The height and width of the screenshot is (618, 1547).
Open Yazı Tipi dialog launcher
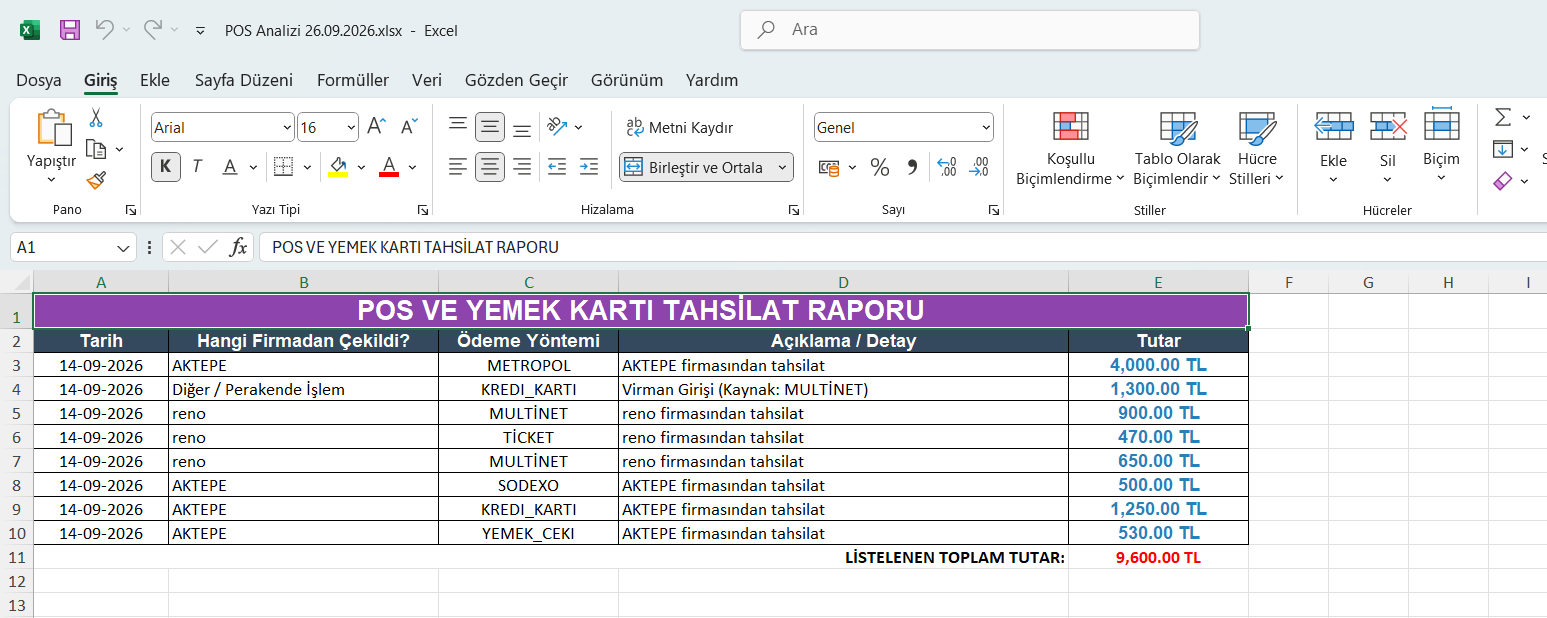tap(423, 210)
